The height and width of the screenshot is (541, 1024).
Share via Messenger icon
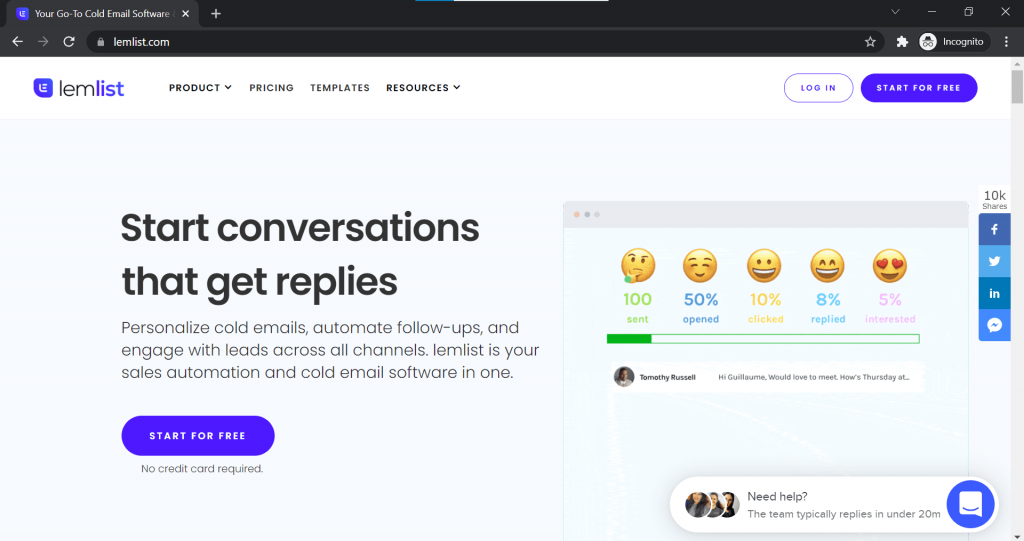(x=994, y=325)
